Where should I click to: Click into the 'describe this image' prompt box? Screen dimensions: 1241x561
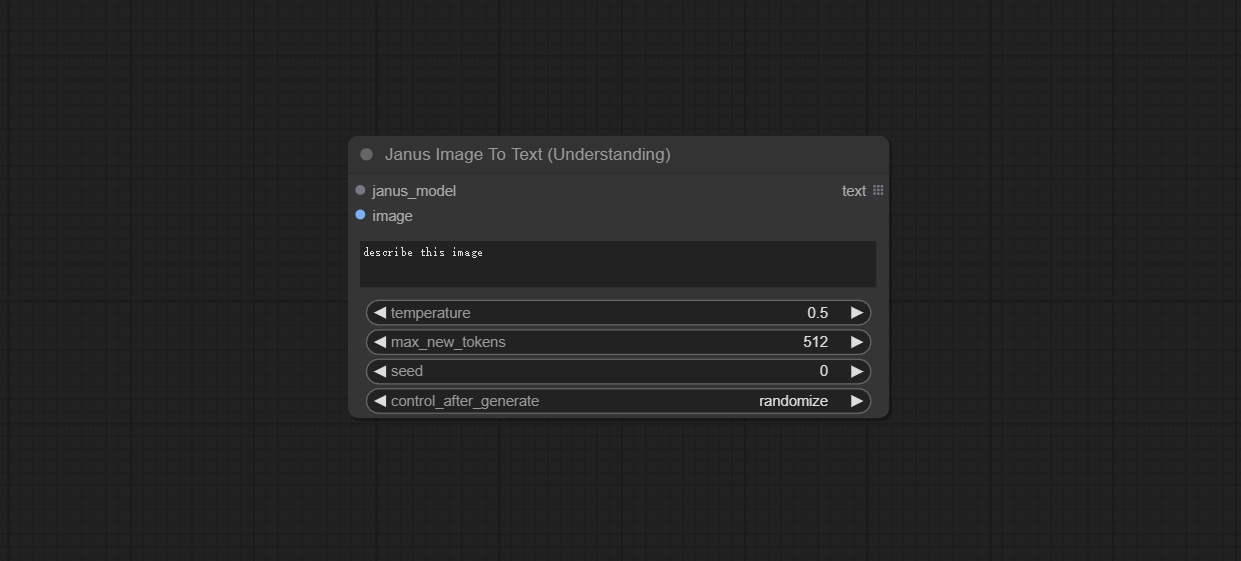coord(618,264)
